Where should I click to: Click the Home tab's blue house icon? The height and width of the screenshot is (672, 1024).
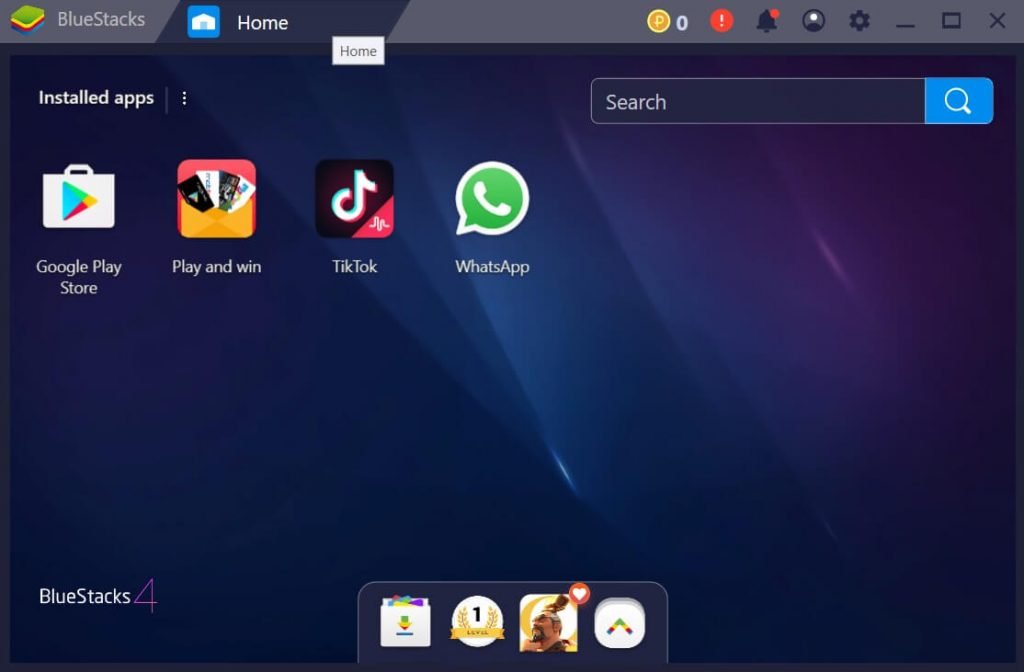pos(204,22)
